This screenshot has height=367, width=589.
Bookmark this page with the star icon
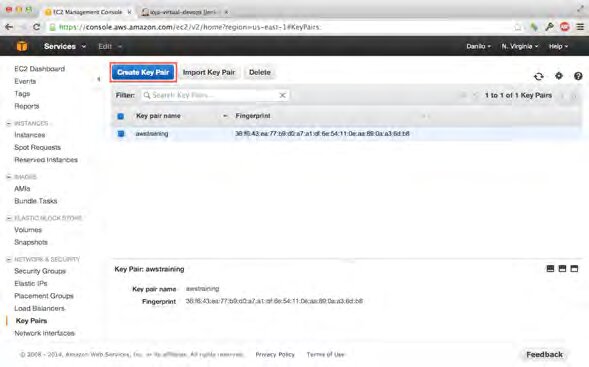pyautogui.click(x=518, y=27)
